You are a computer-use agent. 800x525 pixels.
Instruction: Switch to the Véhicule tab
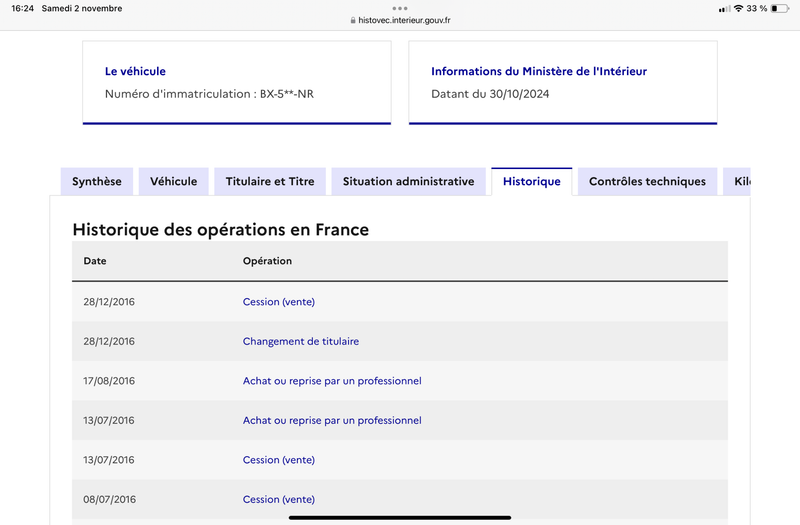click(173, 182)
